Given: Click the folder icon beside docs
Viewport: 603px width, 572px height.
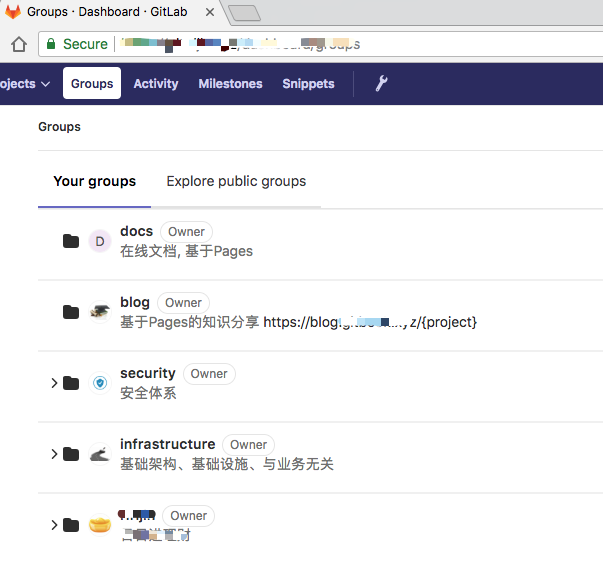Looking at the screenshot, I should [71, 241].
